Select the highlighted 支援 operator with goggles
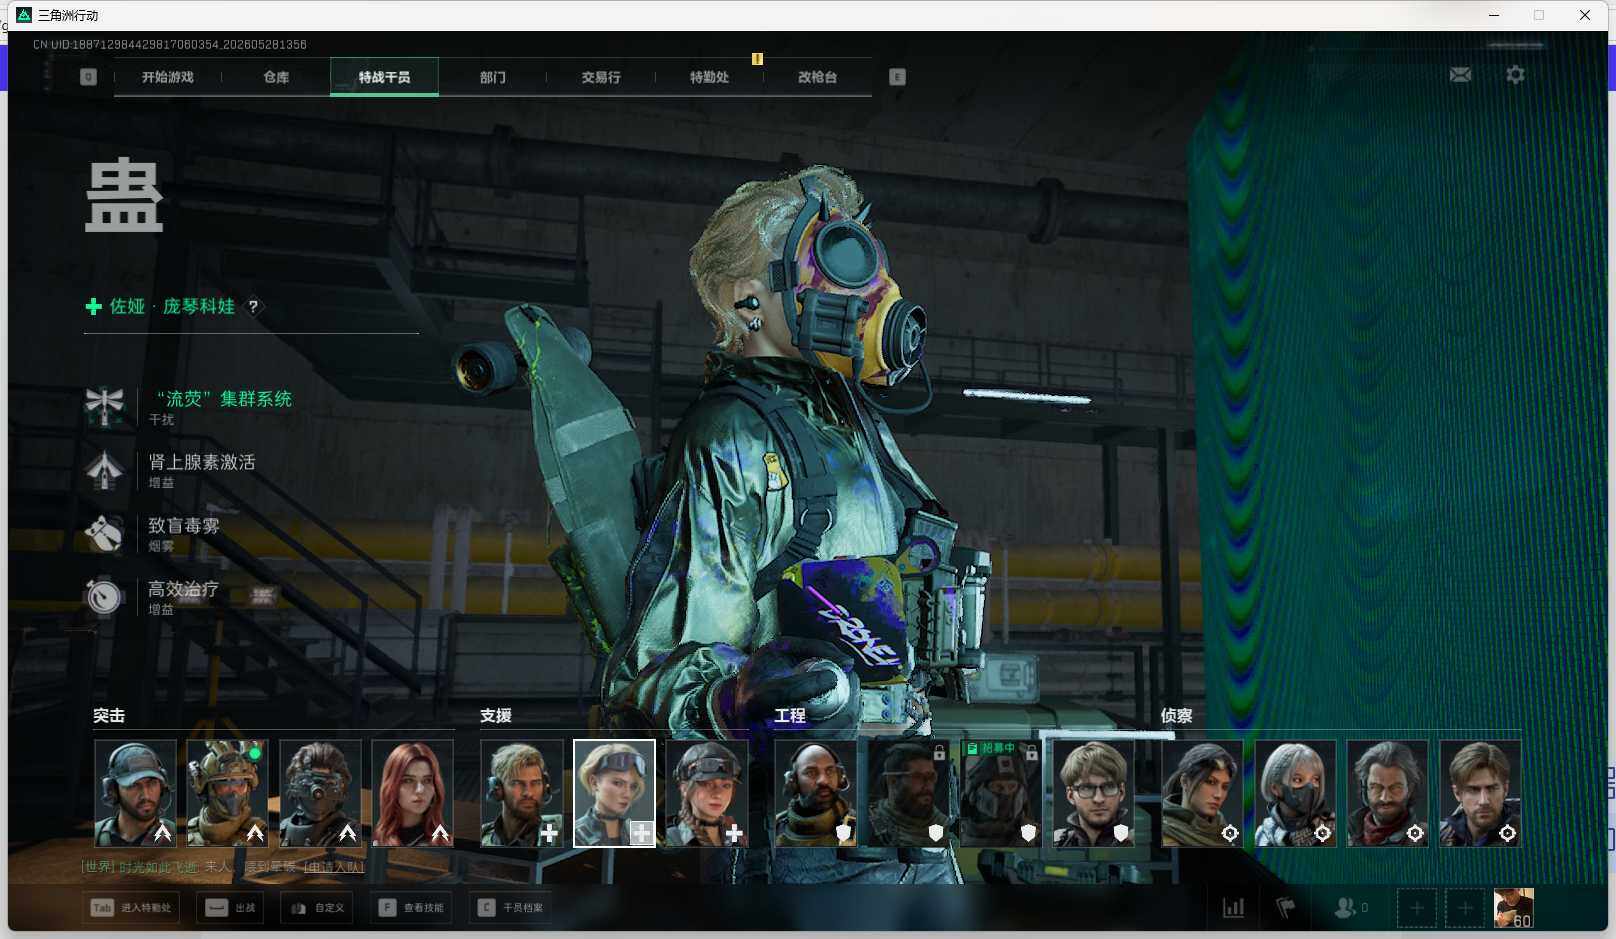 tap(614, 793)
